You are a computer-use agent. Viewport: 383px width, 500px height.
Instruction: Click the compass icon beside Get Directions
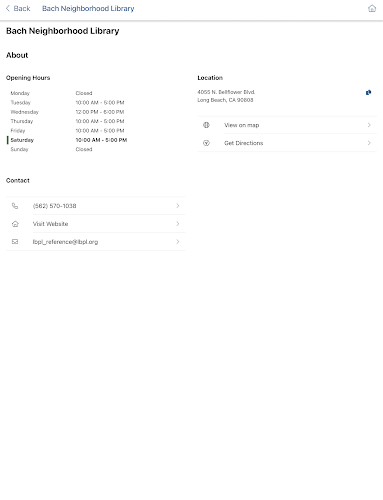[206, 143]
